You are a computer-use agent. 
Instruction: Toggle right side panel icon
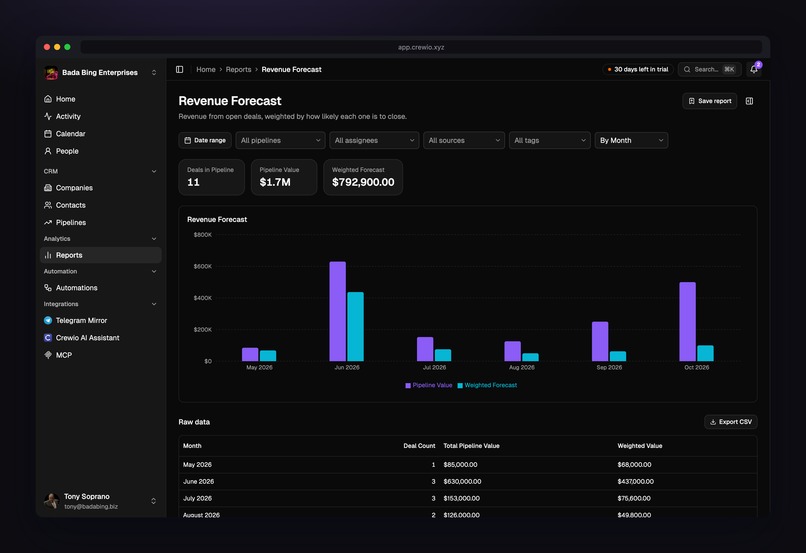point(749,101)
